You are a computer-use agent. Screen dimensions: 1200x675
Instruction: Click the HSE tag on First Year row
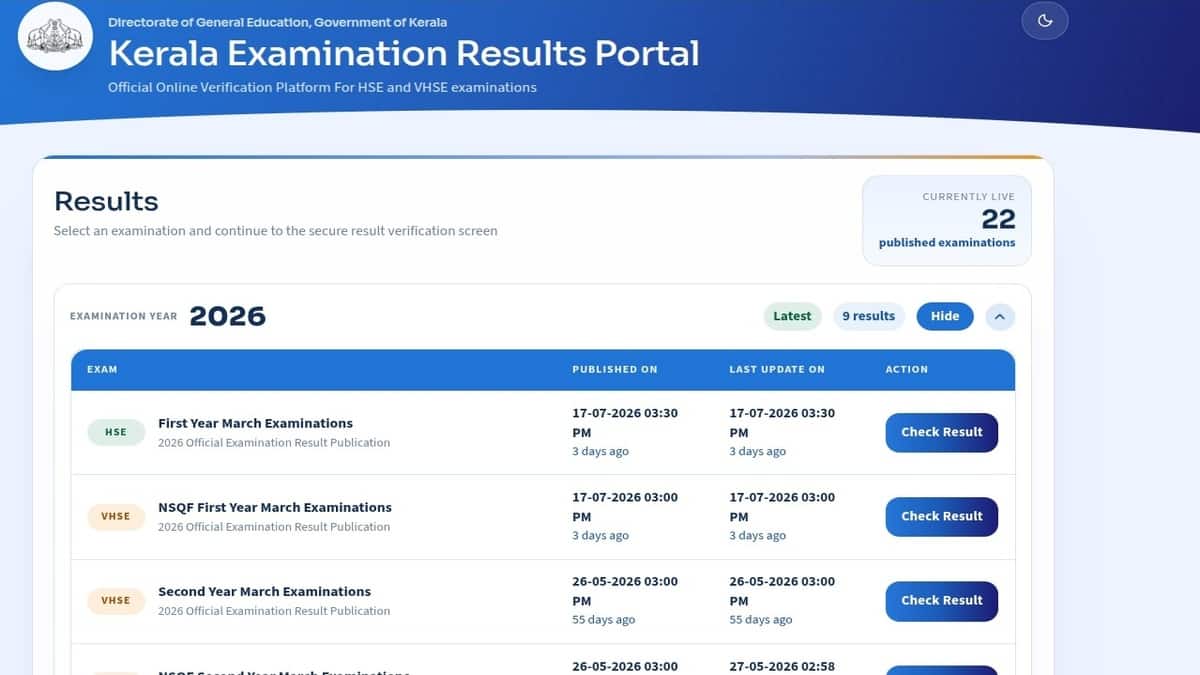116,432
